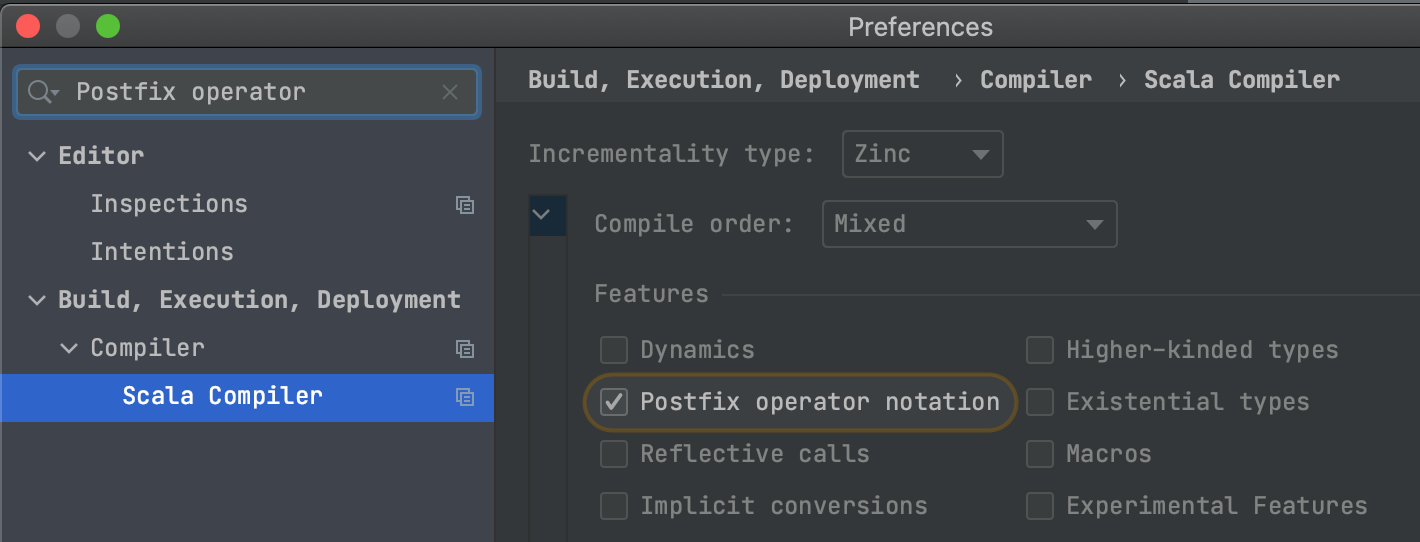This screenshot has height=542, width=1420.
Task: Focus the settings search input field
Action: [x=247, y=92]
